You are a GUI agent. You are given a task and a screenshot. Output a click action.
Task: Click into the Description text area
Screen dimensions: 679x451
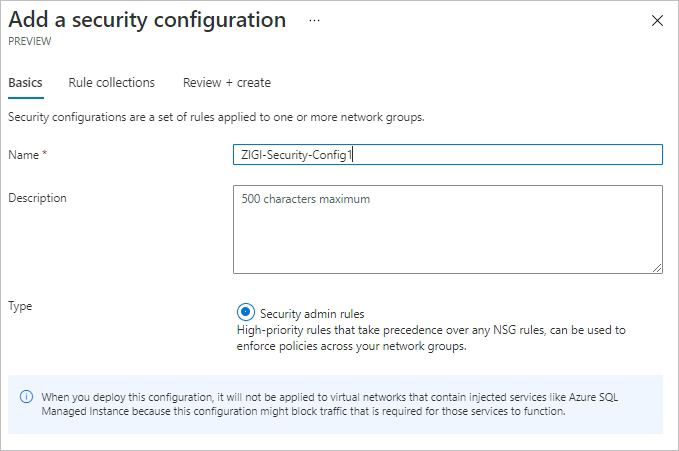448,230
